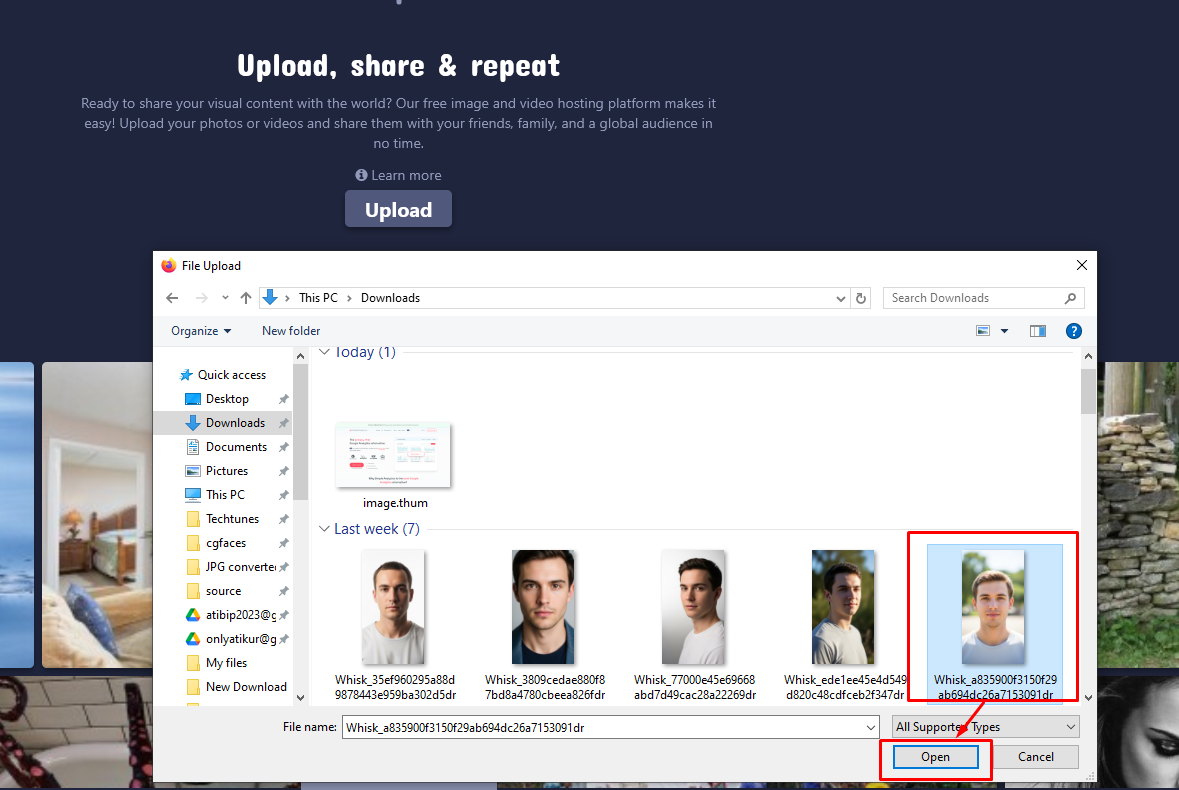This screenshot has width=1179, height=790.
Task: Click sidebar scroll down arrow
Action: [300, 698]
